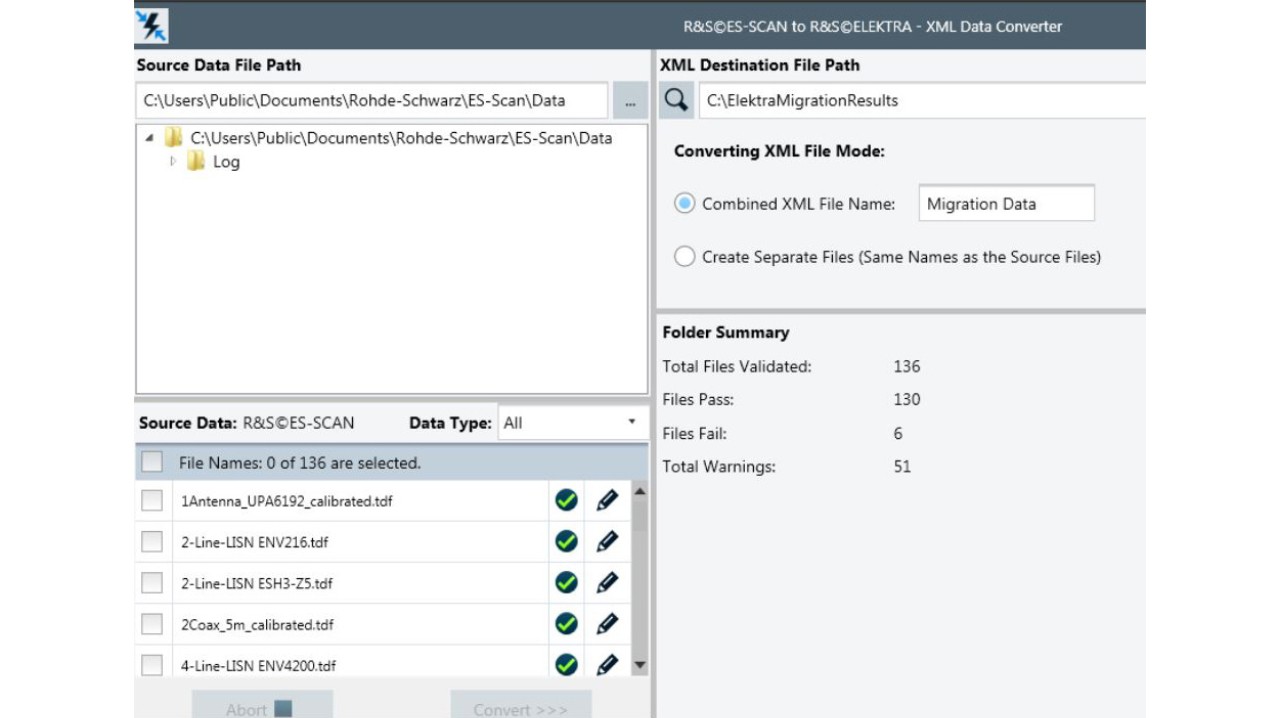
Task: Click the Total Warnings value 51
Action: click(902, 466)
